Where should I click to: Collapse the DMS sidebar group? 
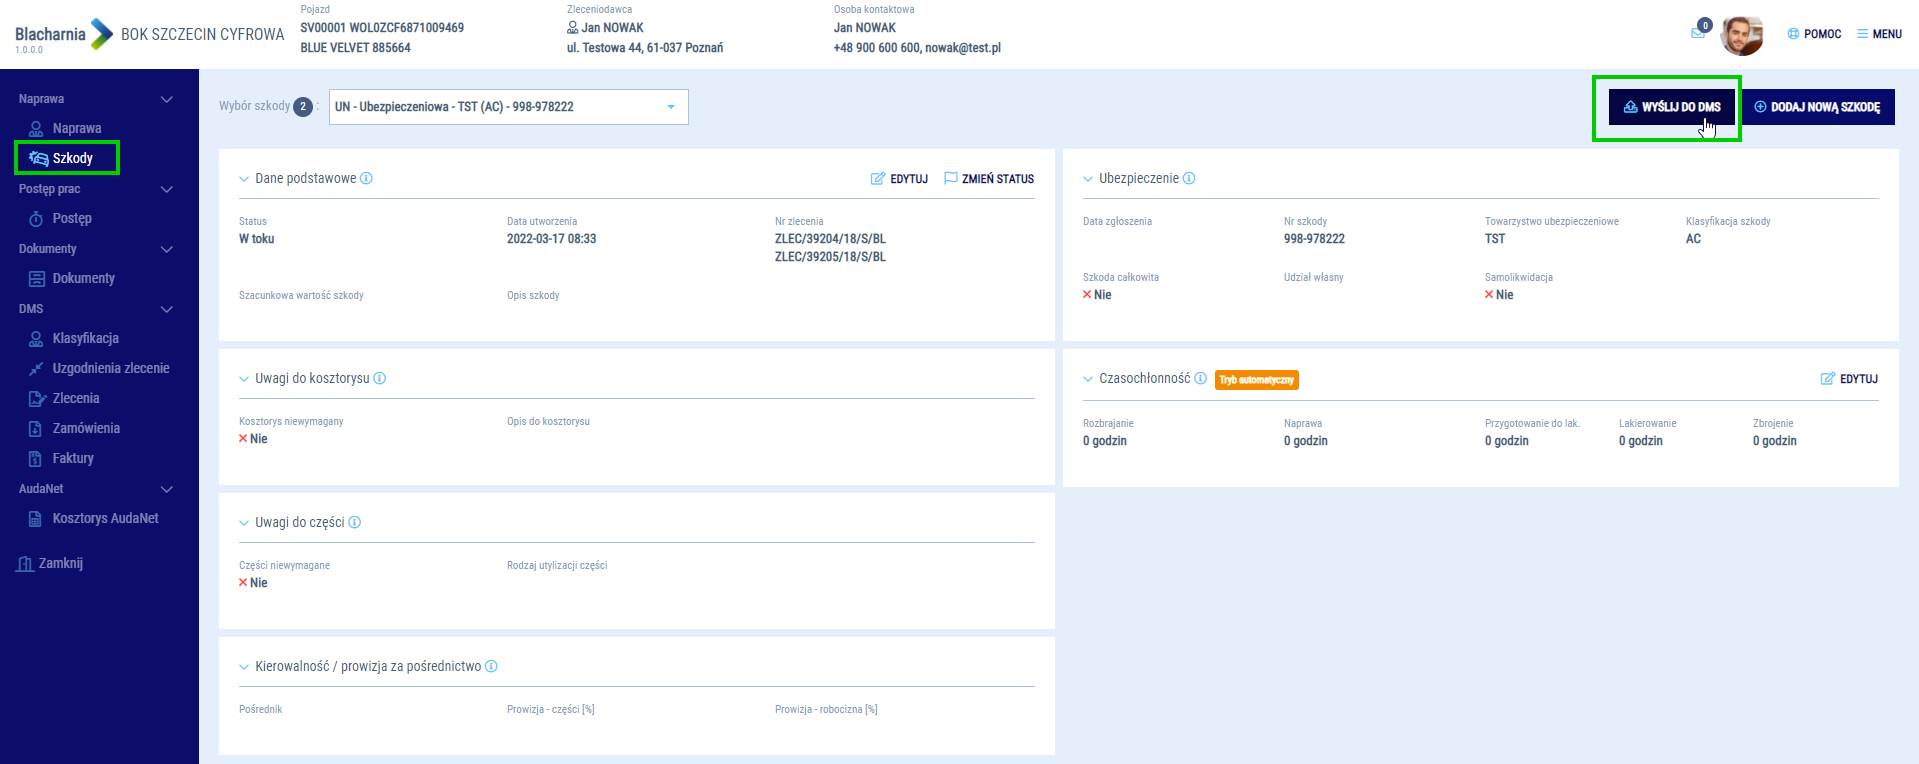coord(167,309)
